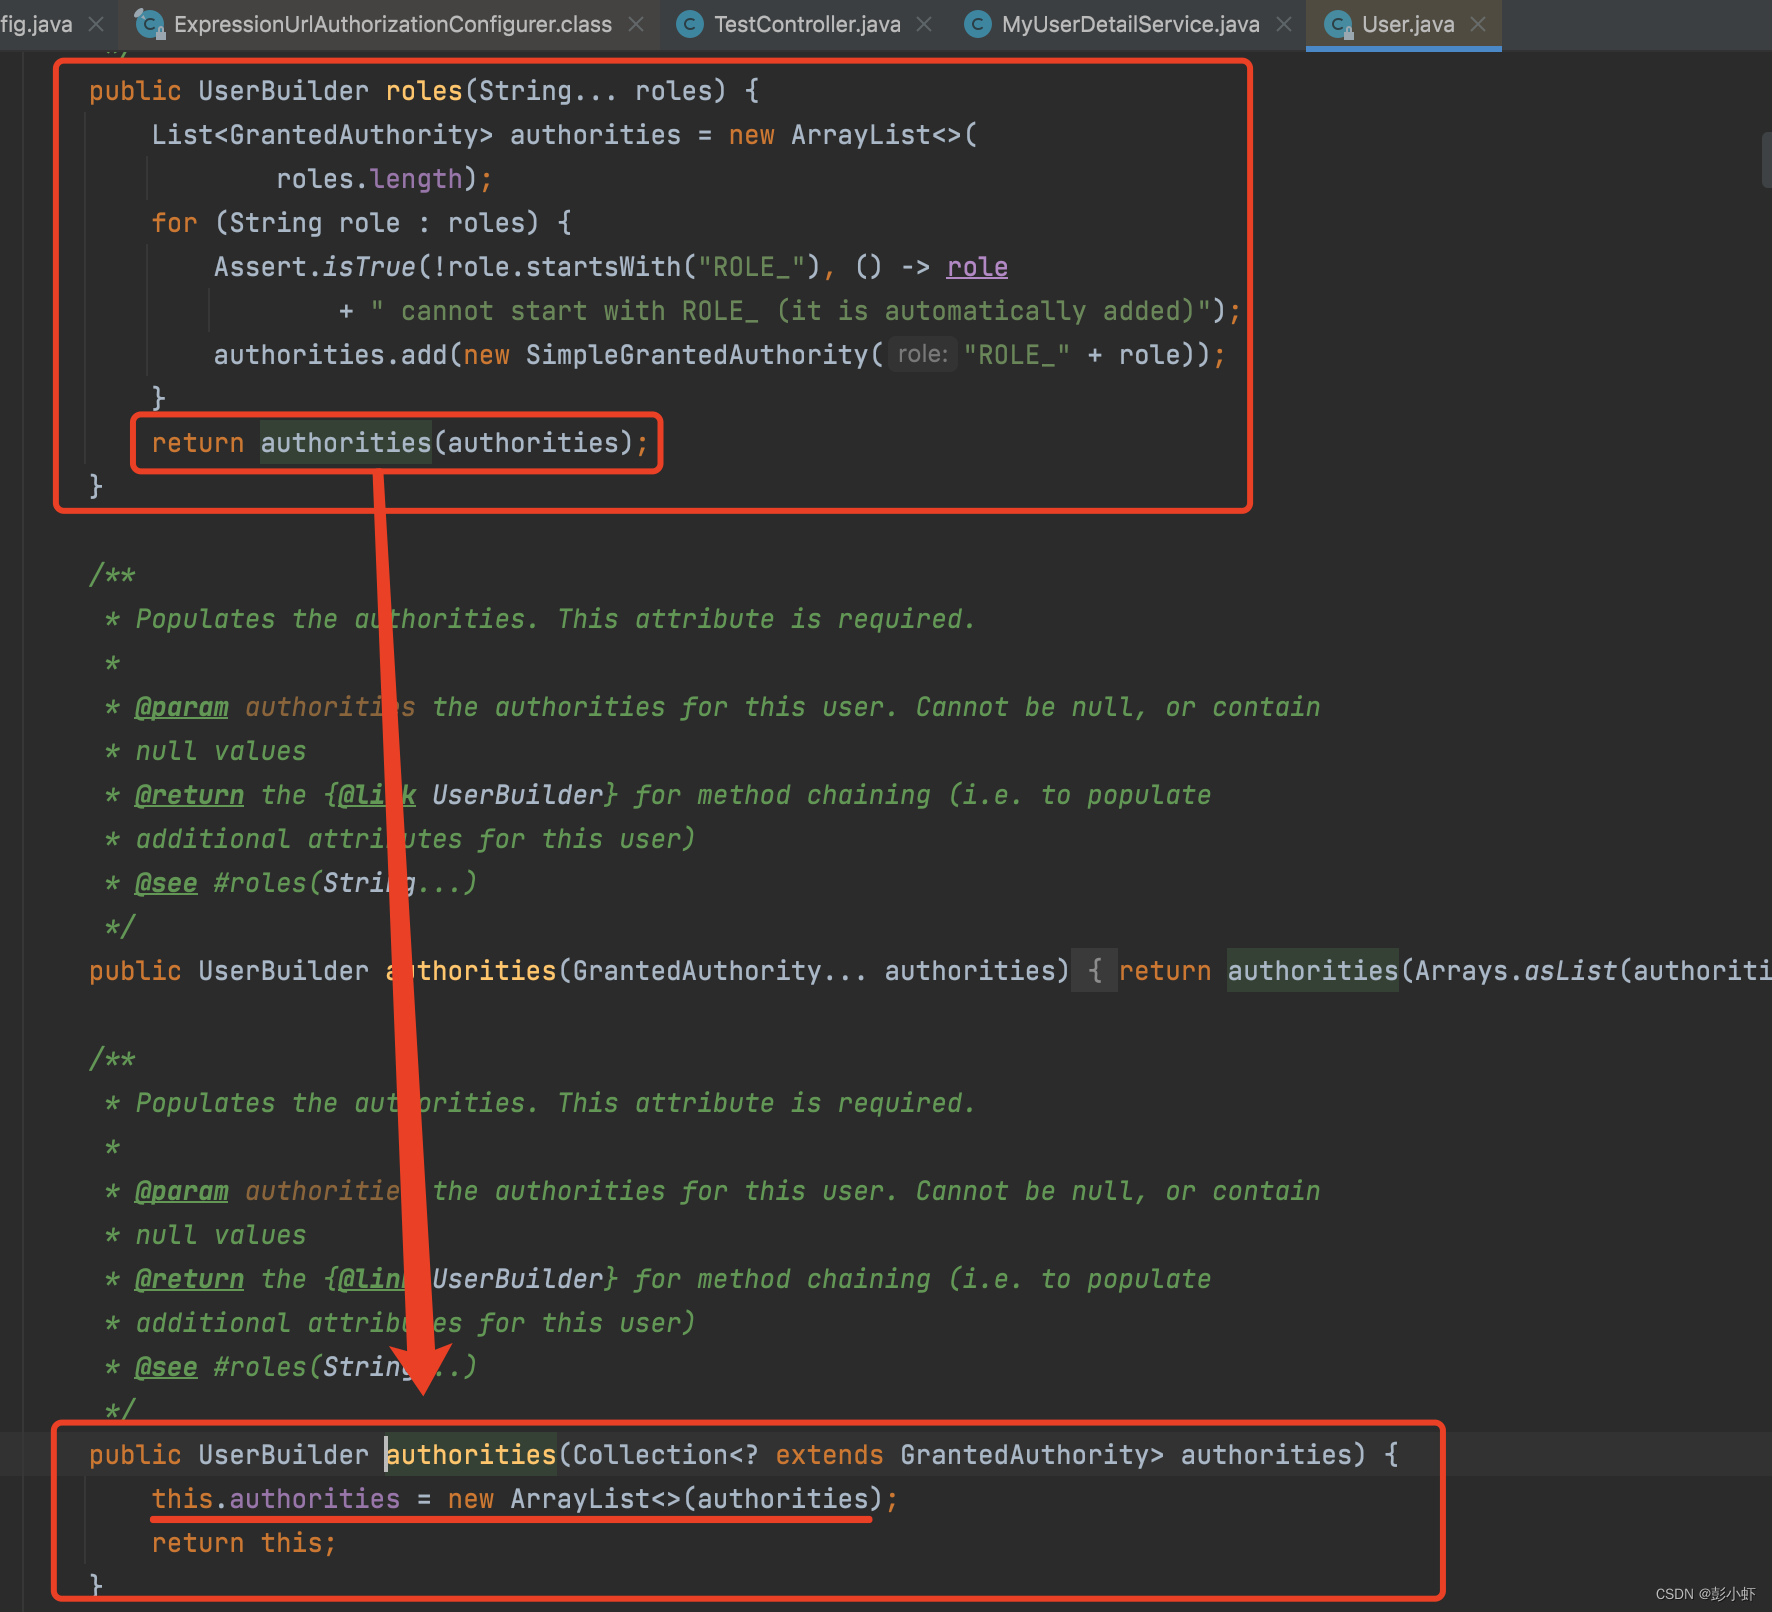This screenshot has height=1612, width=1772.
Task: Close the TestController.java tab
Action: point(924,24)
